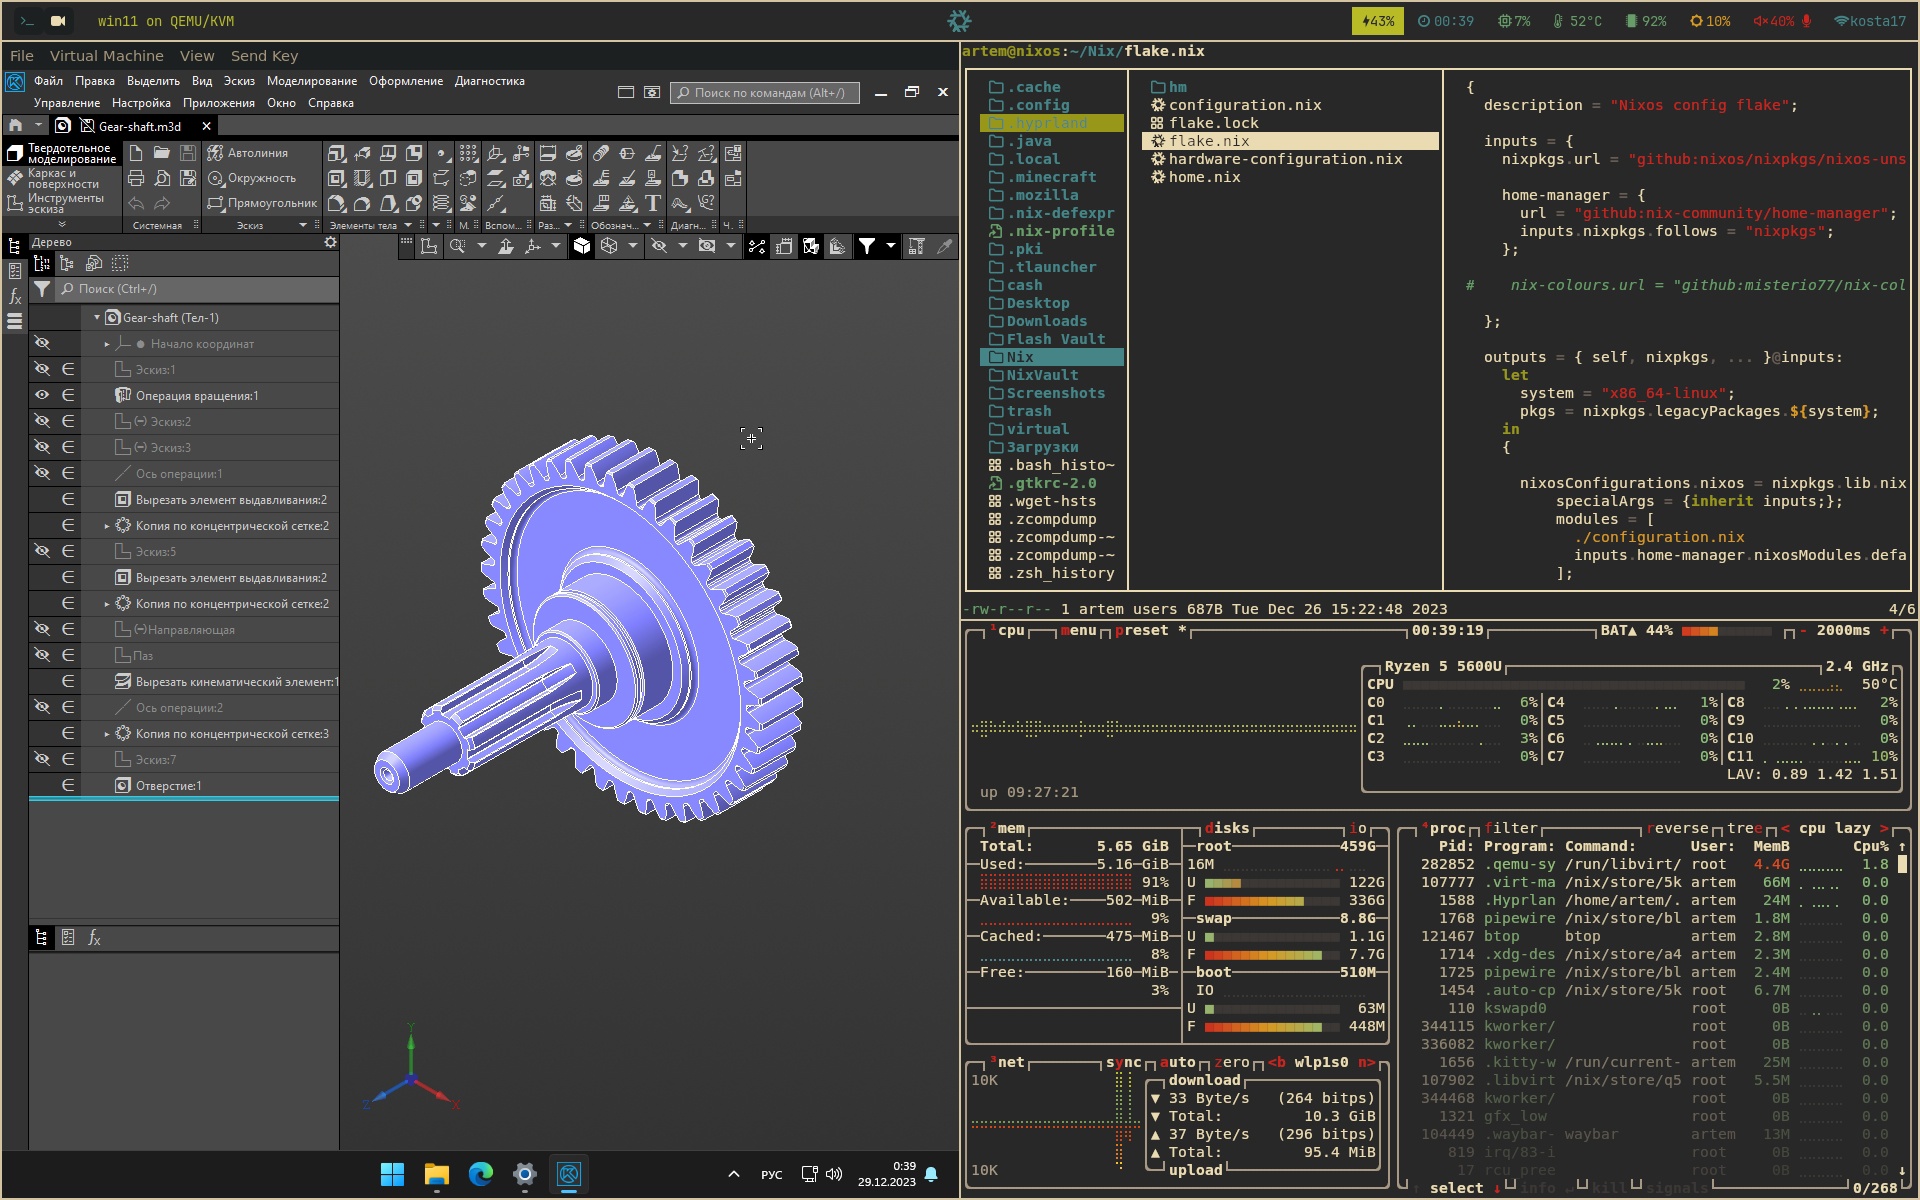The image size is (1920, 1200).
Task: Open File Explorer from Windows taskbar
Action: click(x=437, y=1174)
